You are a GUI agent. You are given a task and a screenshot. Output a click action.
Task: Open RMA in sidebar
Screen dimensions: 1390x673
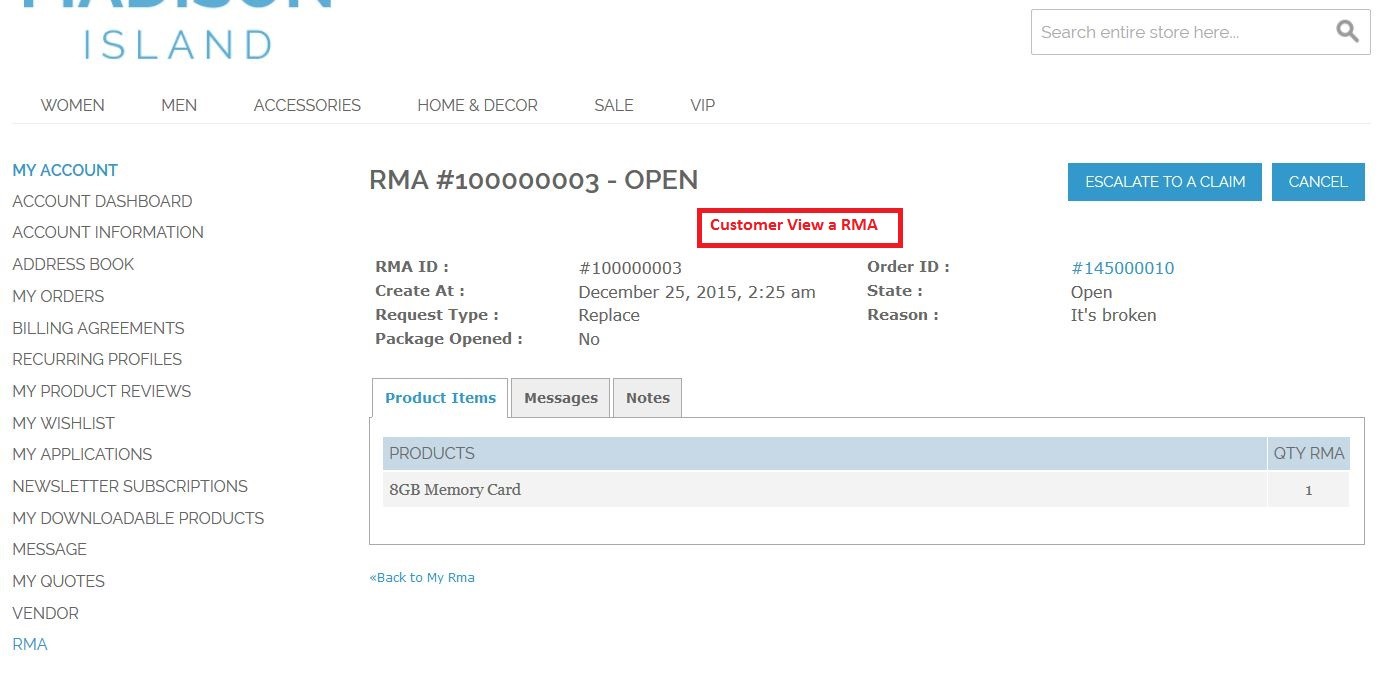tap(30, 644)
